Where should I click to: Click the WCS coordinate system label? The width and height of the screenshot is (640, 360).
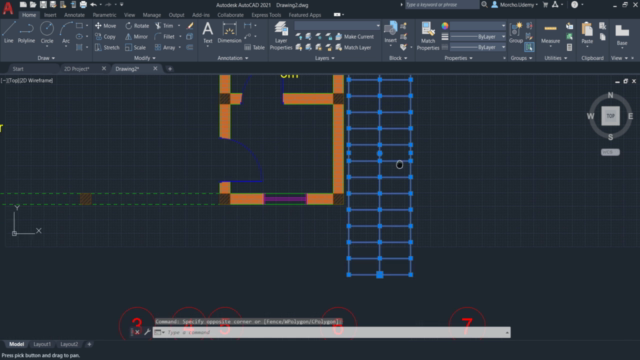point(610,152)
